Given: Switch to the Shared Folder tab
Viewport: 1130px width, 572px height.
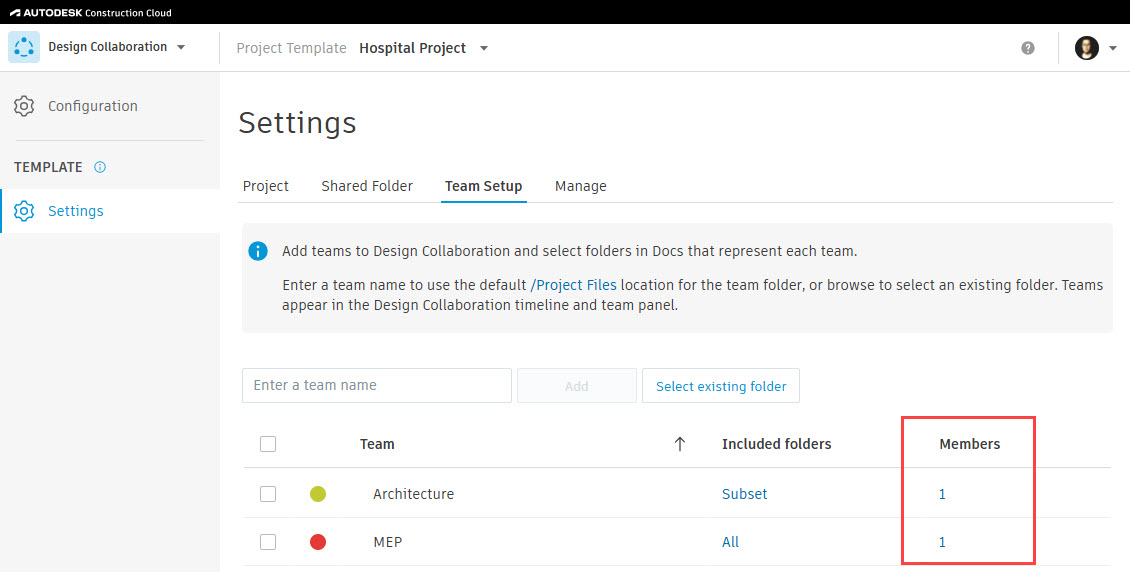Looking at the screenshot, I should (367, 186).
